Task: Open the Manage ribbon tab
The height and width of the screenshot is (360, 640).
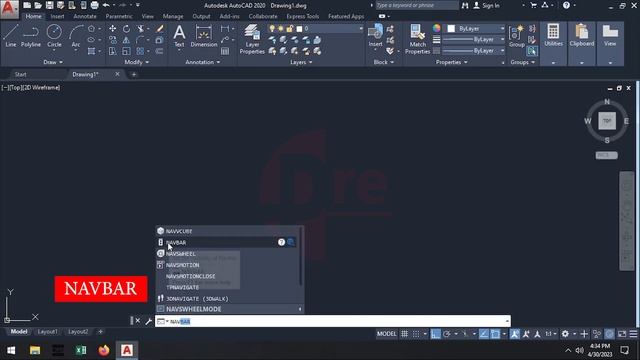Action: pos(173,16)
